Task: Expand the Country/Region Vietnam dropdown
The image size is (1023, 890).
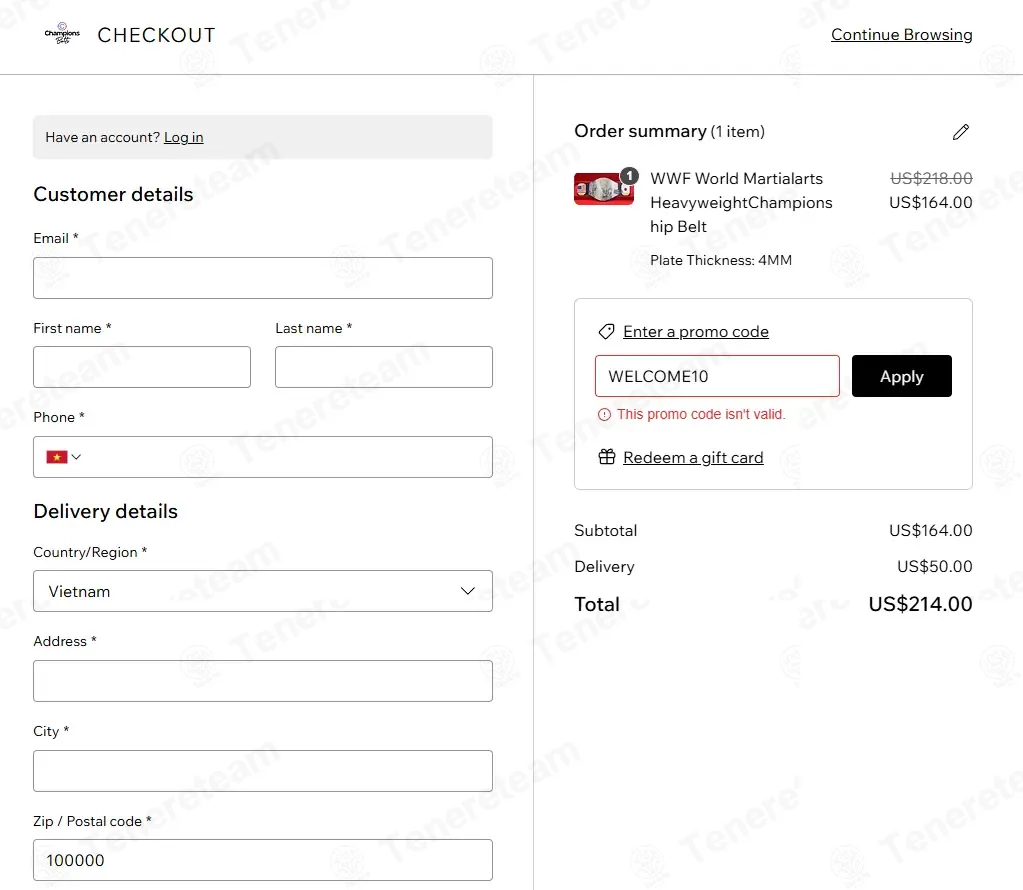Action: pyautogui.click(x=263, y=591)
